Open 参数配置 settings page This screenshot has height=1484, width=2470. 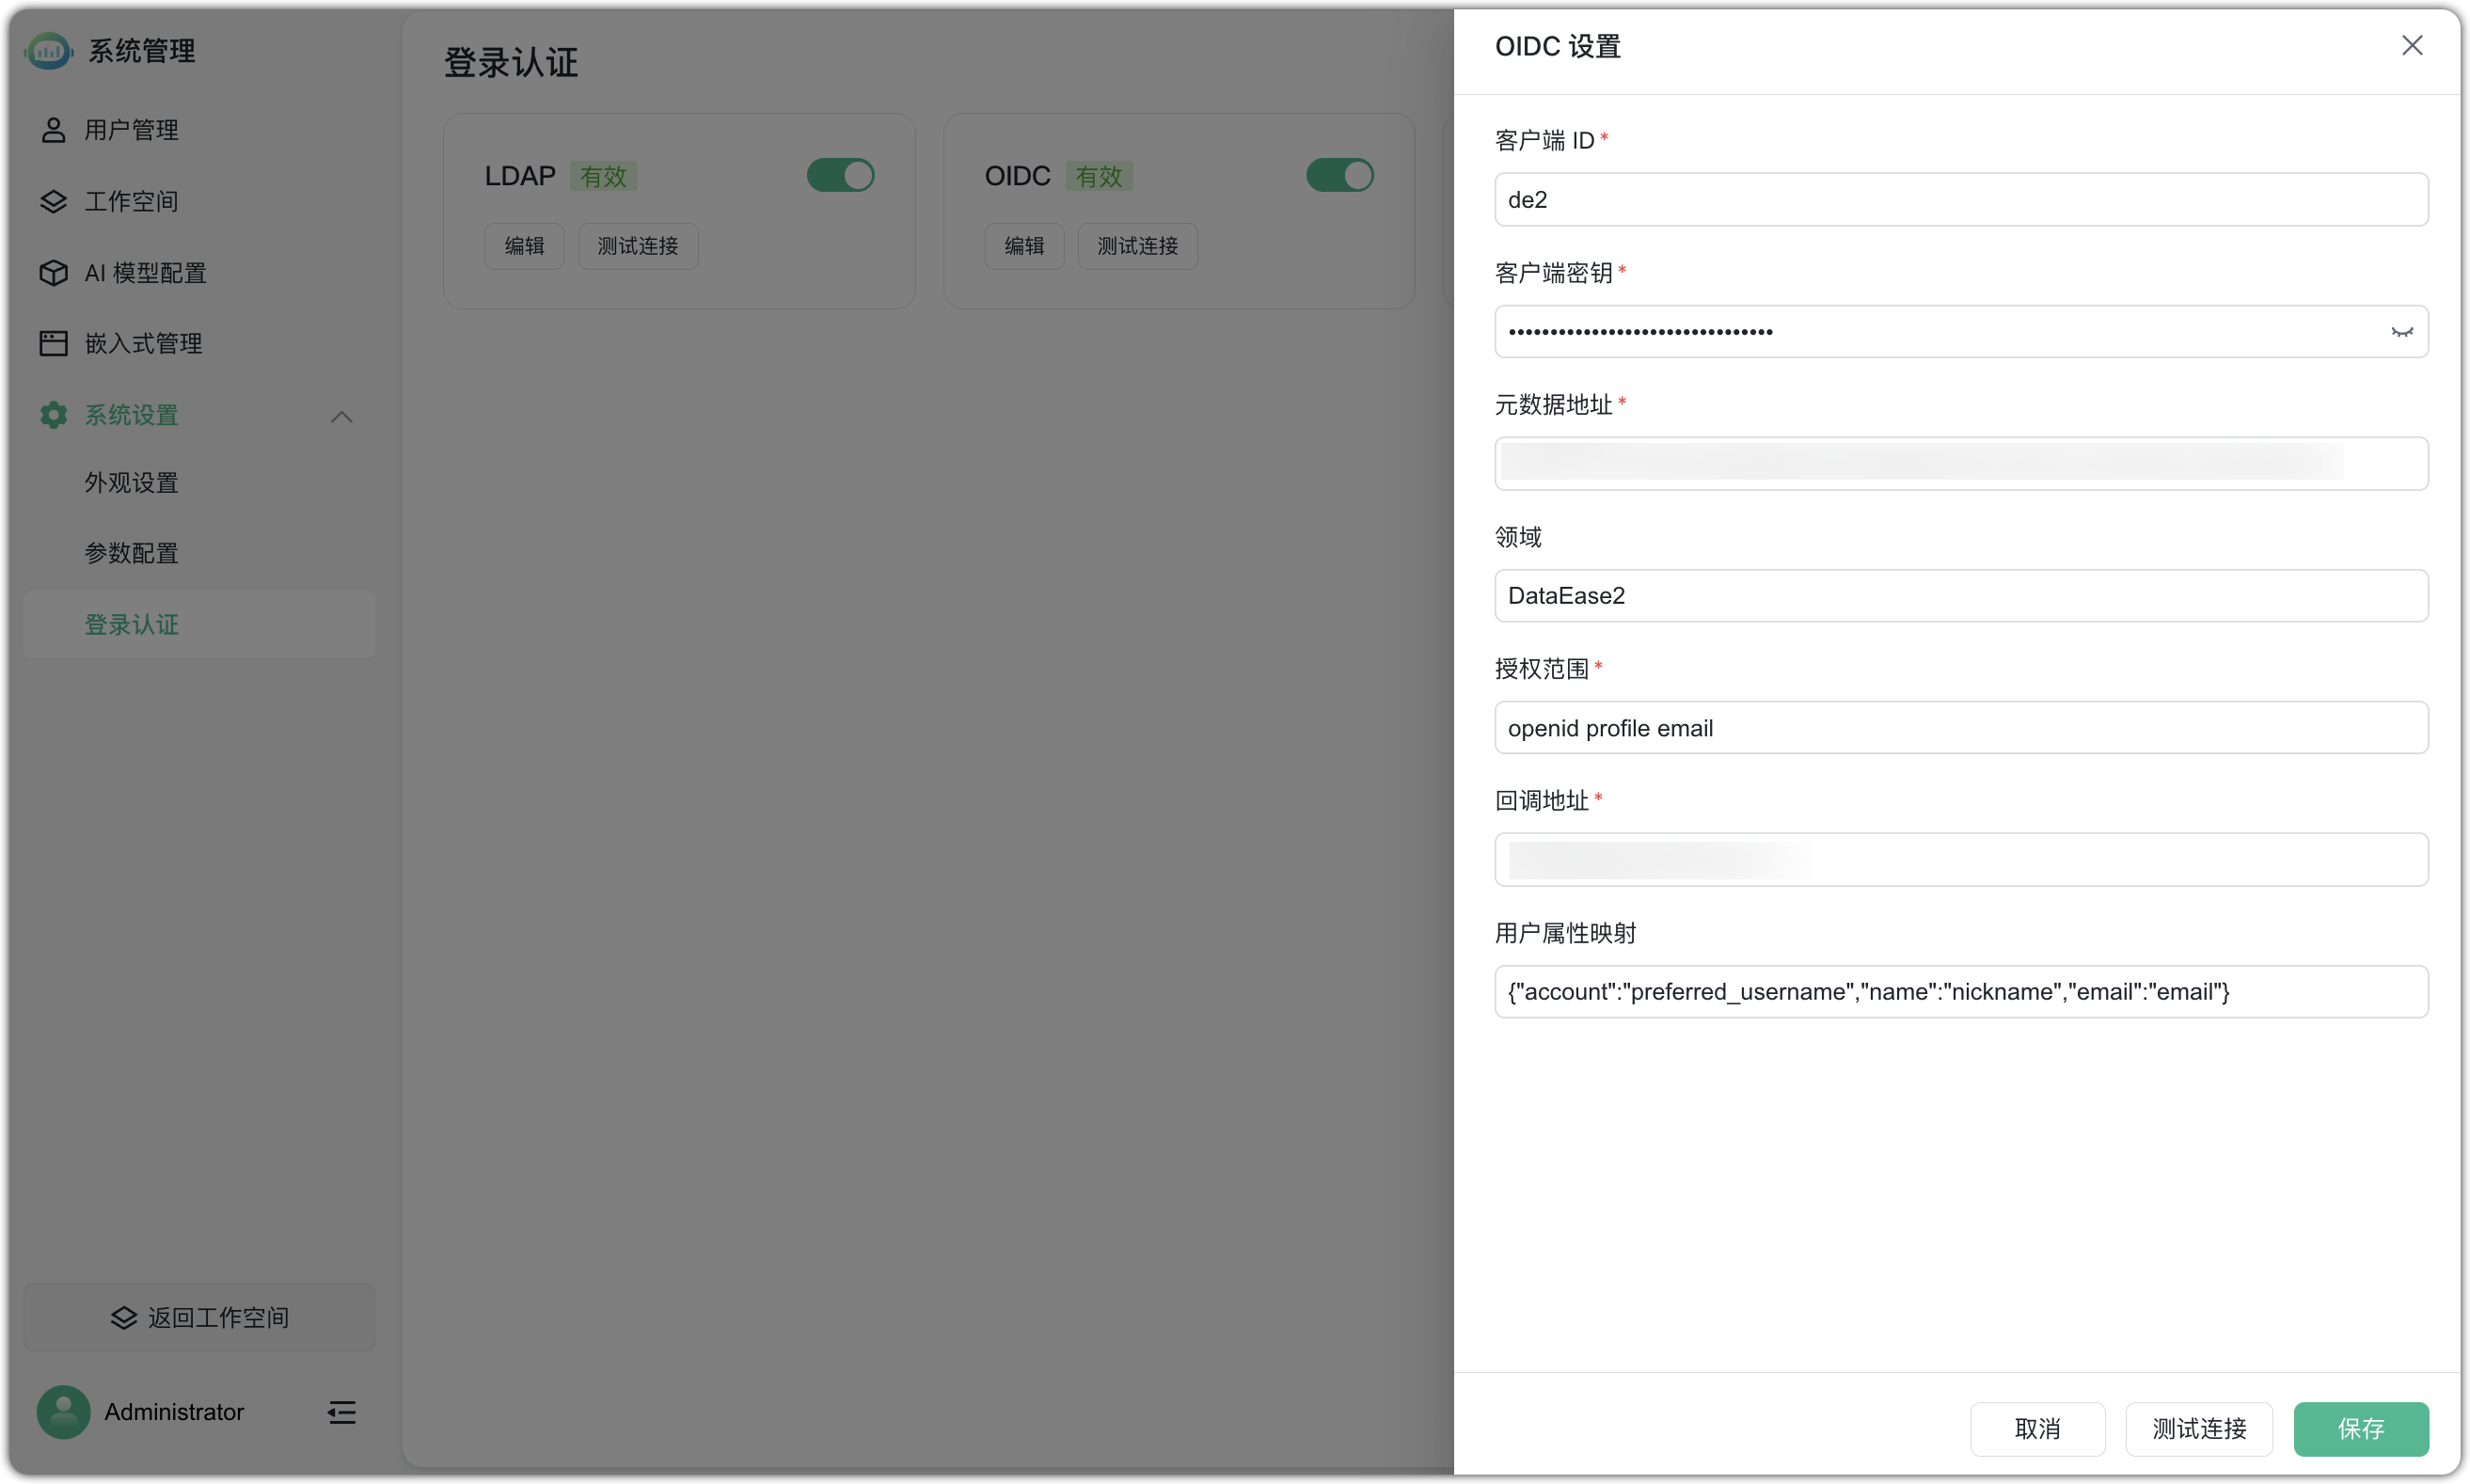pyautogui.click(x=131, y=552)
